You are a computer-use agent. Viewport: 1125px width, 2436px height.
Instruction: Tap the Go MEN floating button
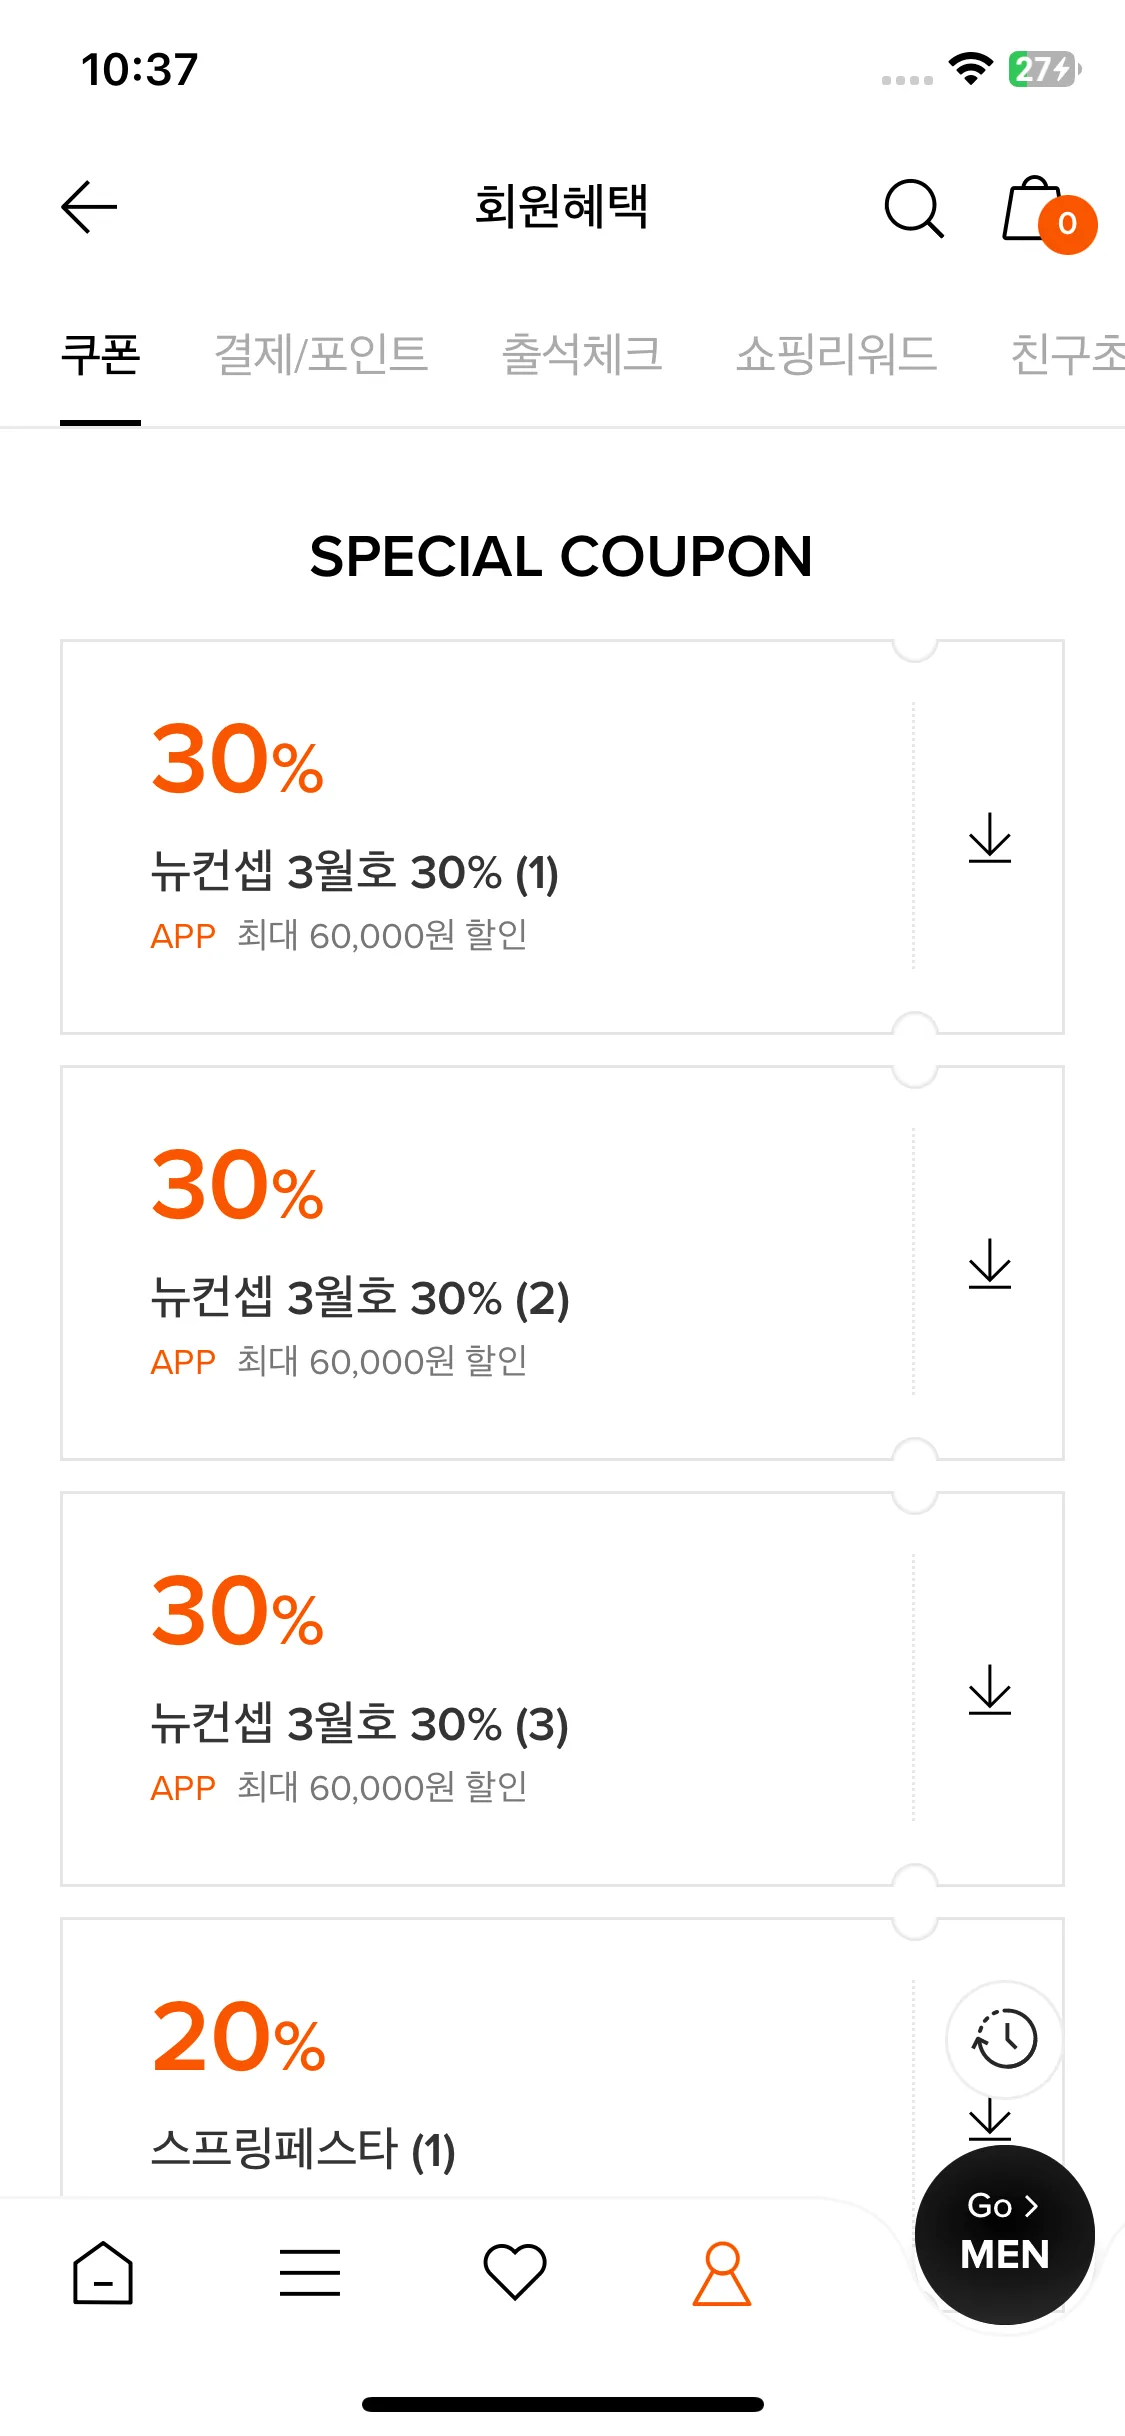tap(1005, 2235)
